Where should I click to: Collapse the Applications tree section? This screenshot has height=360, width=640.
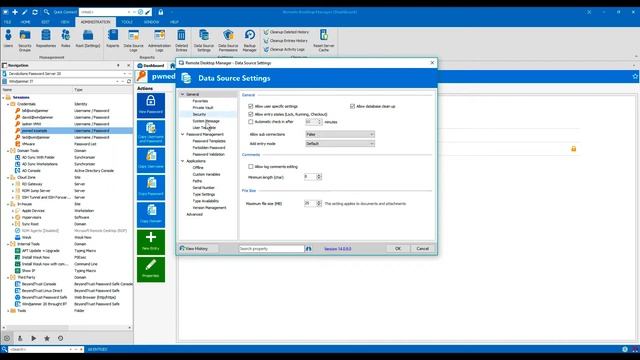(x=182, y=161)
